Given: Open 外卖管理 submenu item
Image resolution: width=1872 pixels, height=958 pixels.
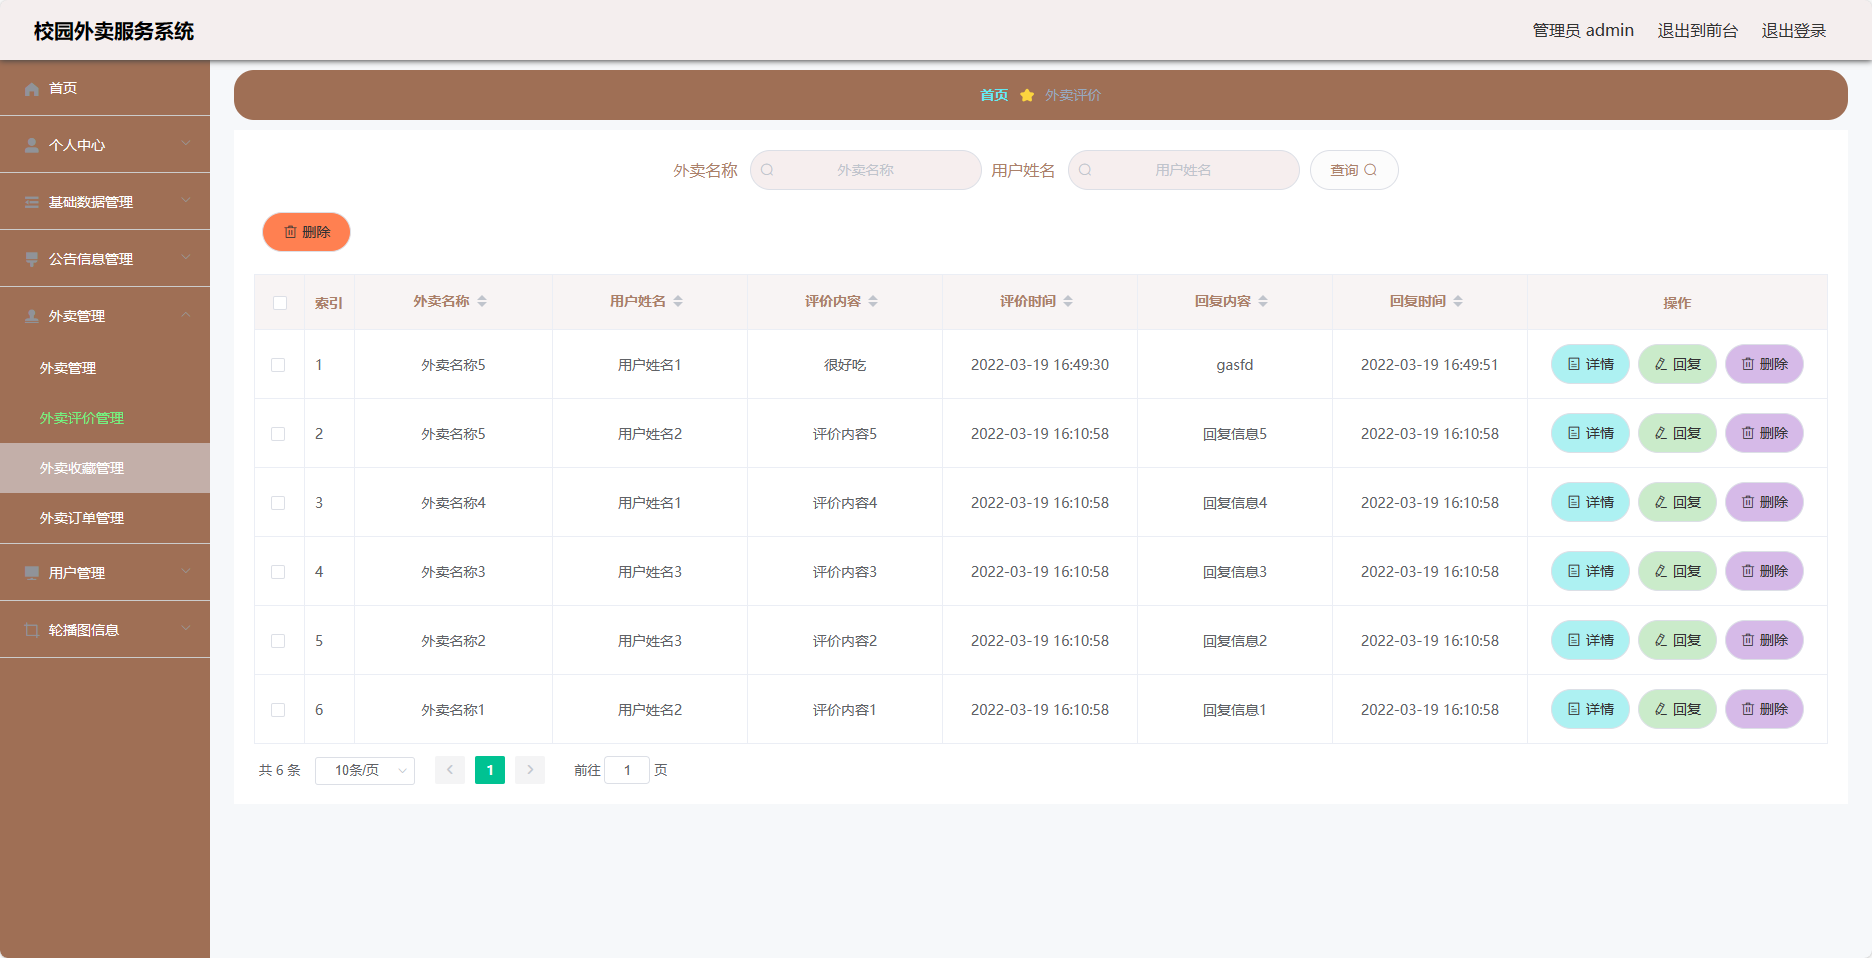Looking at the screenshot, I should pyautogui.click(x=105, y=368).
